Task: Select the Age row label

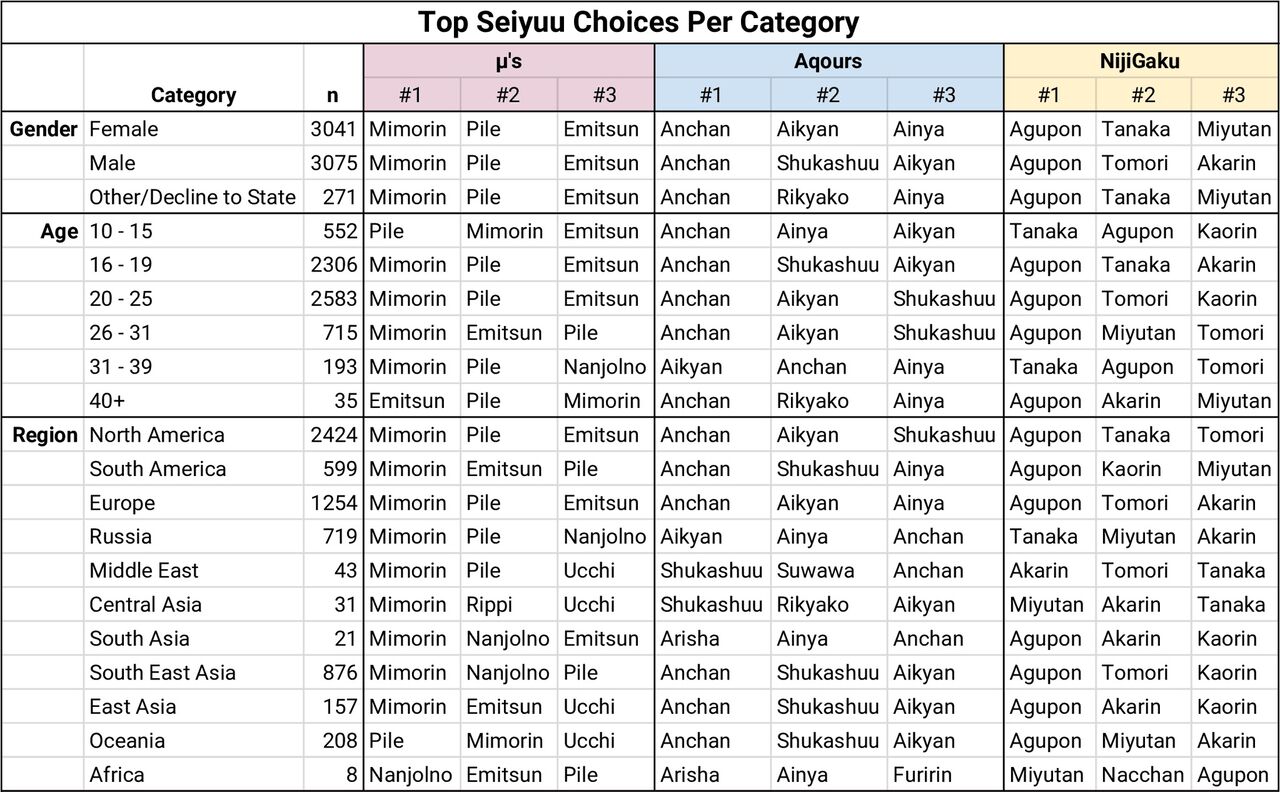Action: [43, 231]
